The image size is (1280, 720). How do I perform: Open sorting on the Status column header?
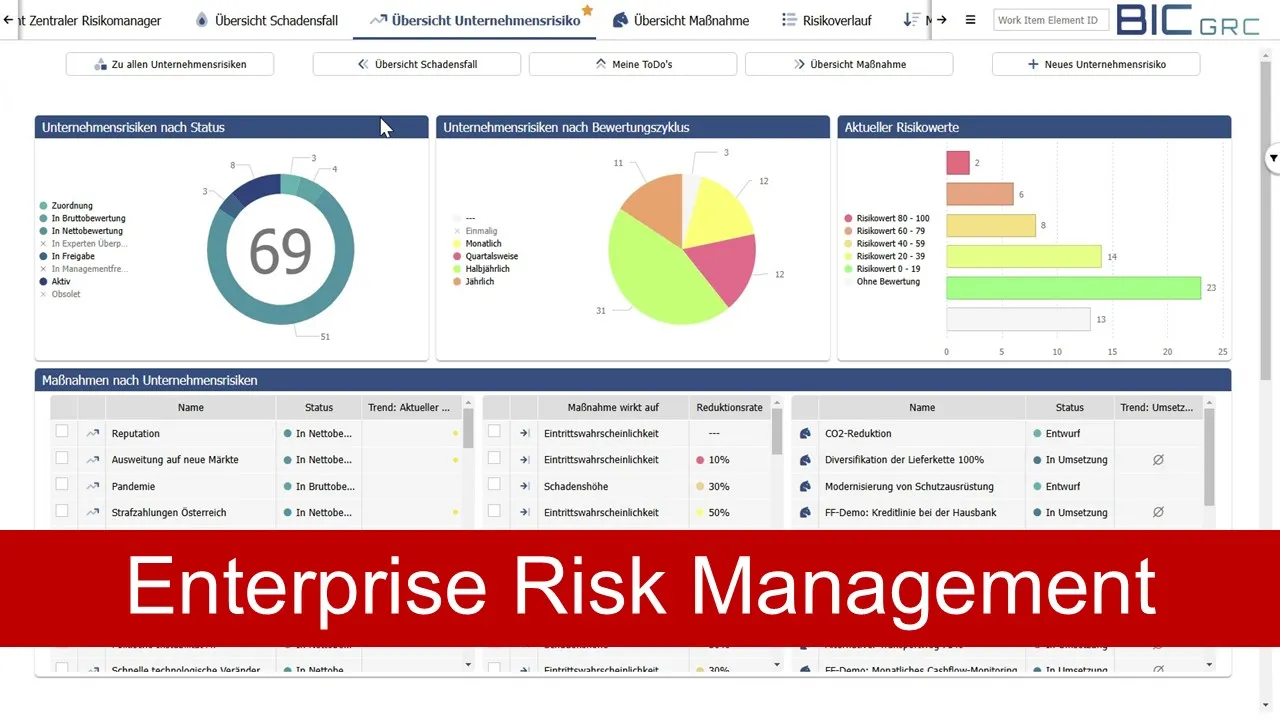[318, 407]
